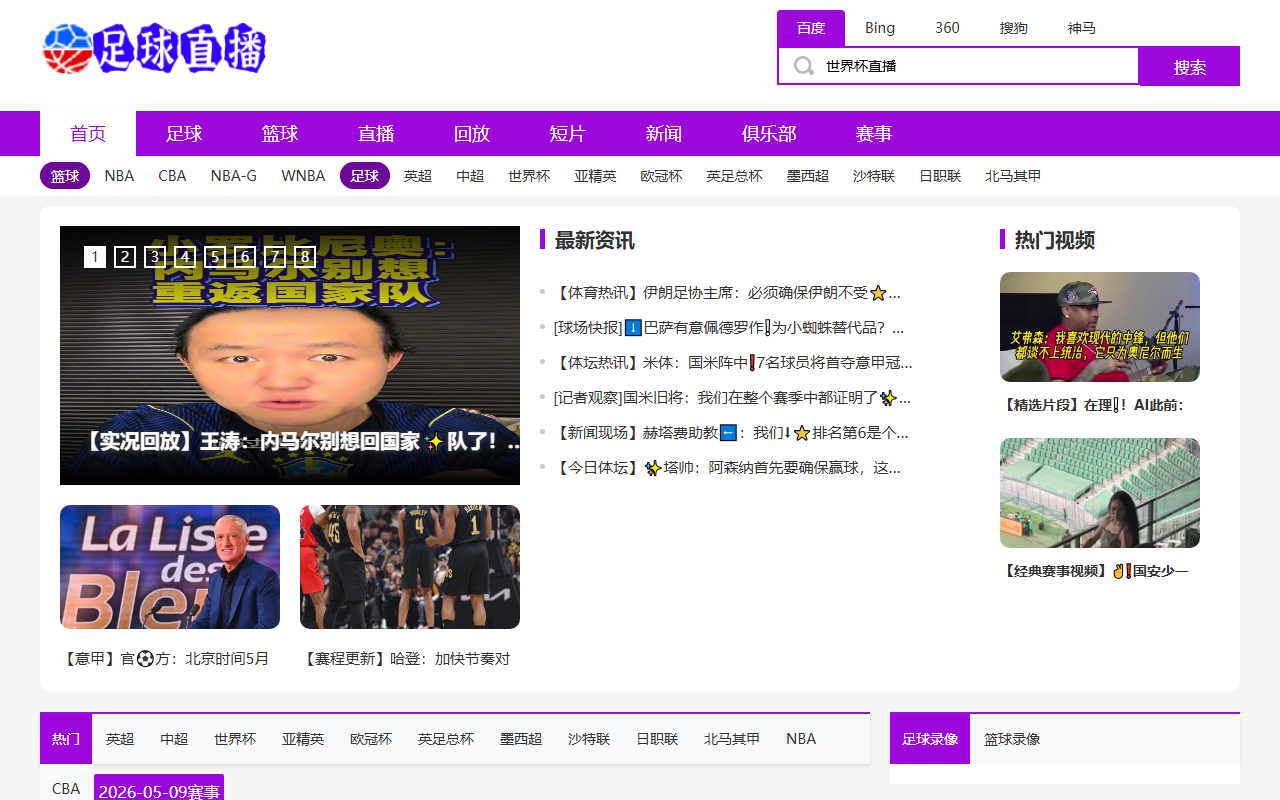1280x800 pixels.
Task: Select the 英超 tab in schedule panel
Action: (x=120, y=739)
